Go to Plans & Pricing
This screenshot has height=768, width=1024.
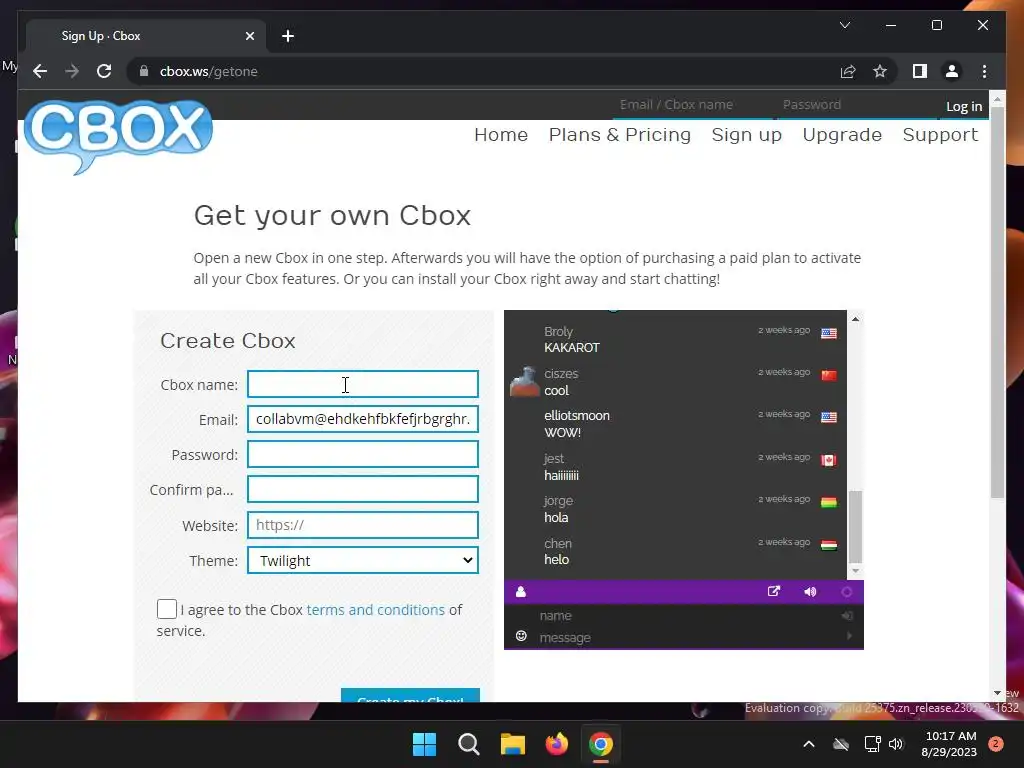(x=620, y=135)
